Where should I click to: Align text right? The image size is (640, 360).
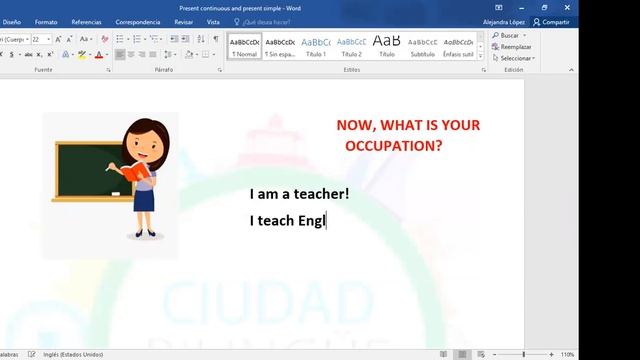click(x=142, y=54)
